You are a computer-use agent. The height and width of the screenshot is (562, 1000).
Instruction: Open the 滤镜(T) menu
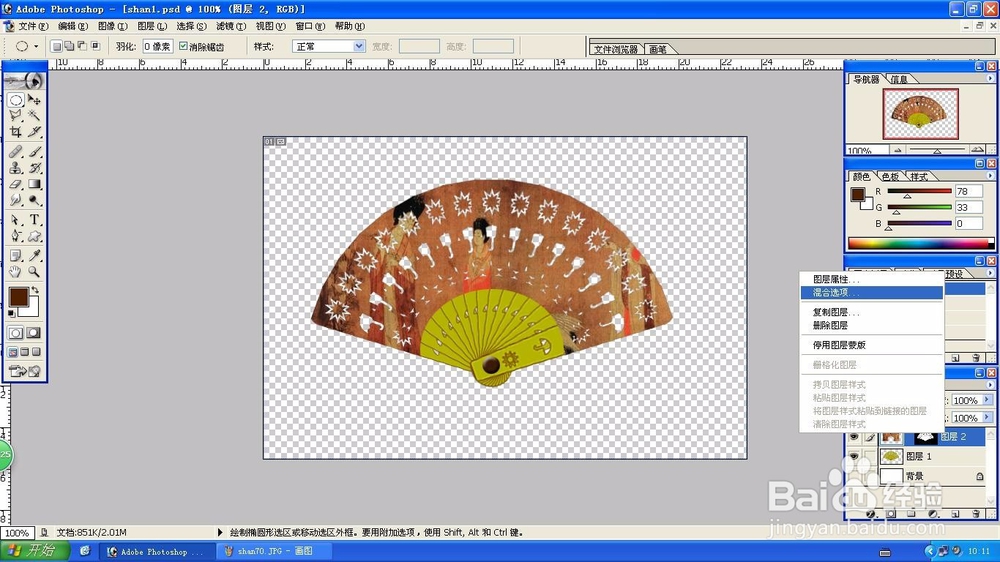coord(231,26)
